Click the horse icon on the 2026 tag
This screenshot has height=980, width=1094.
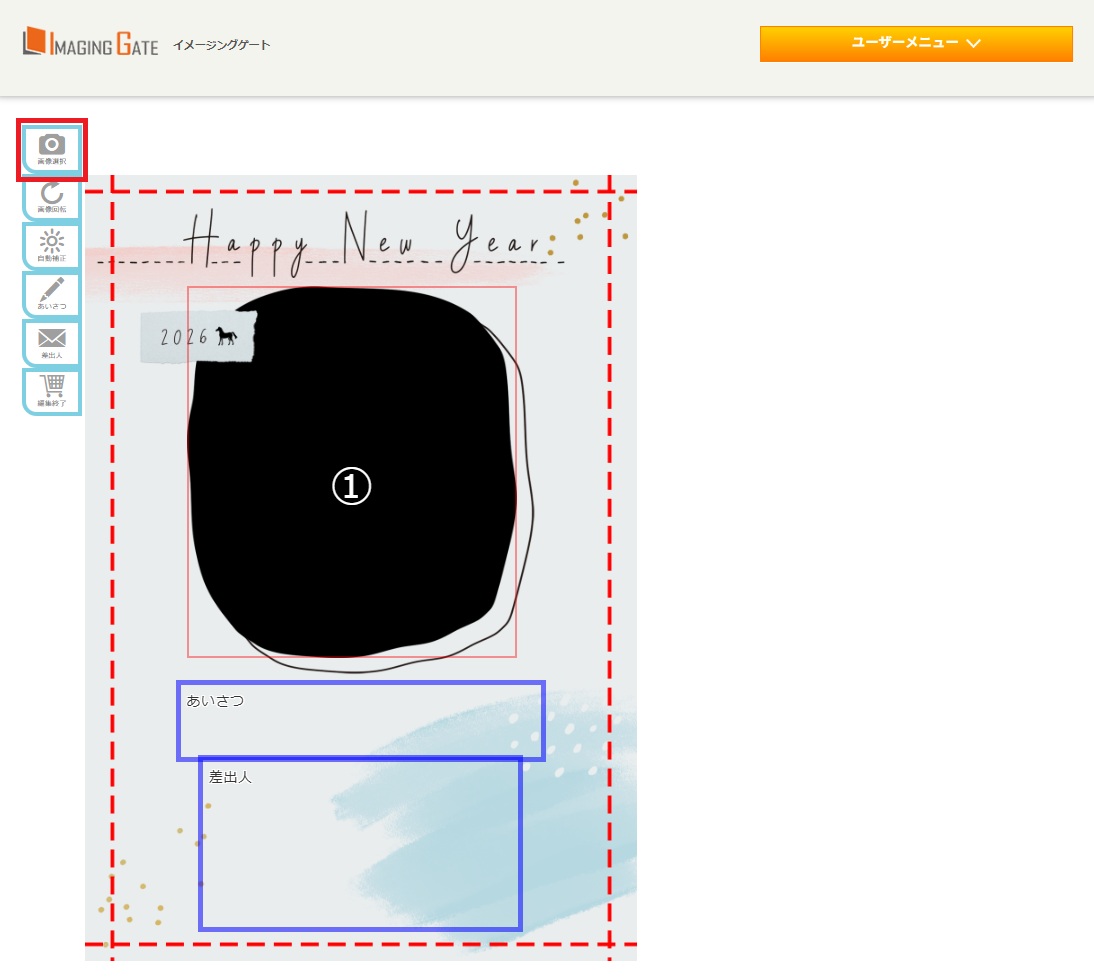[227, 337]
